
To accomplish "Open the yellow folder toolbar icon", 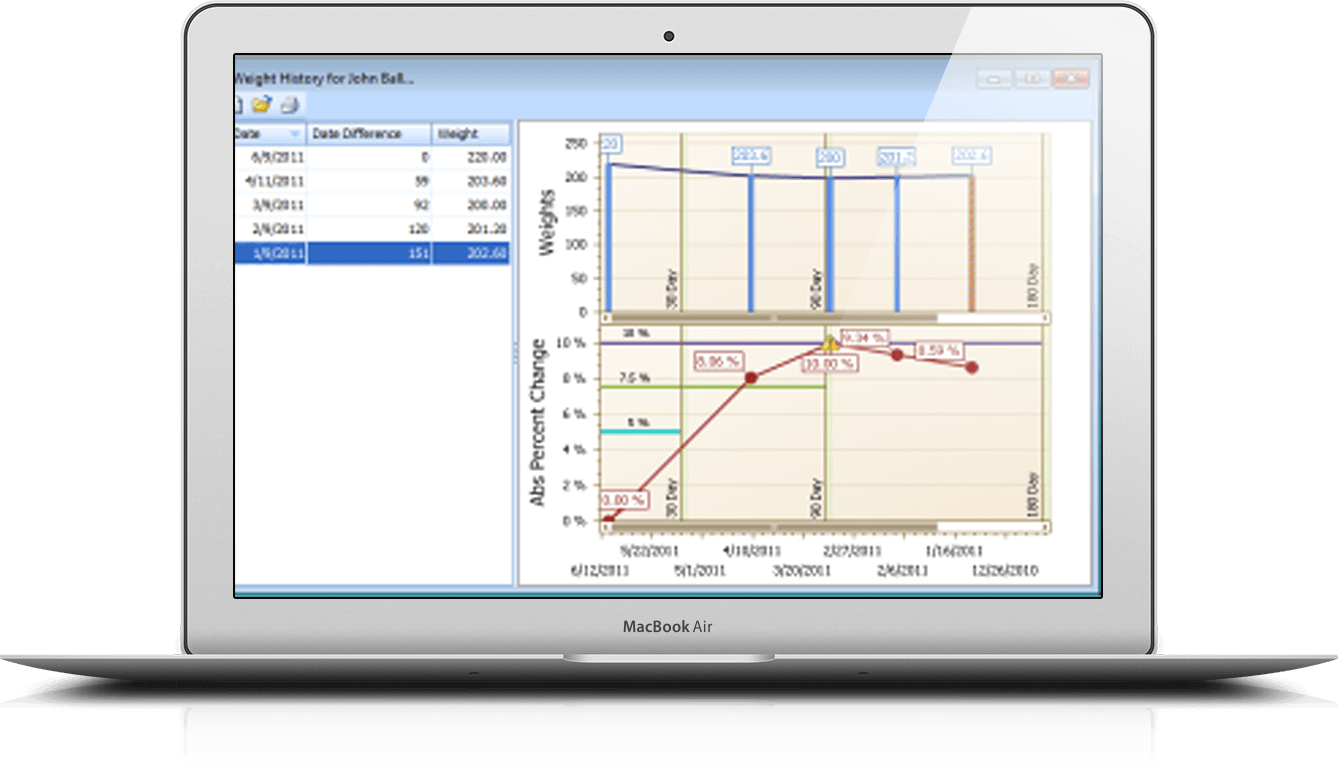I will (x=262, y=103).
